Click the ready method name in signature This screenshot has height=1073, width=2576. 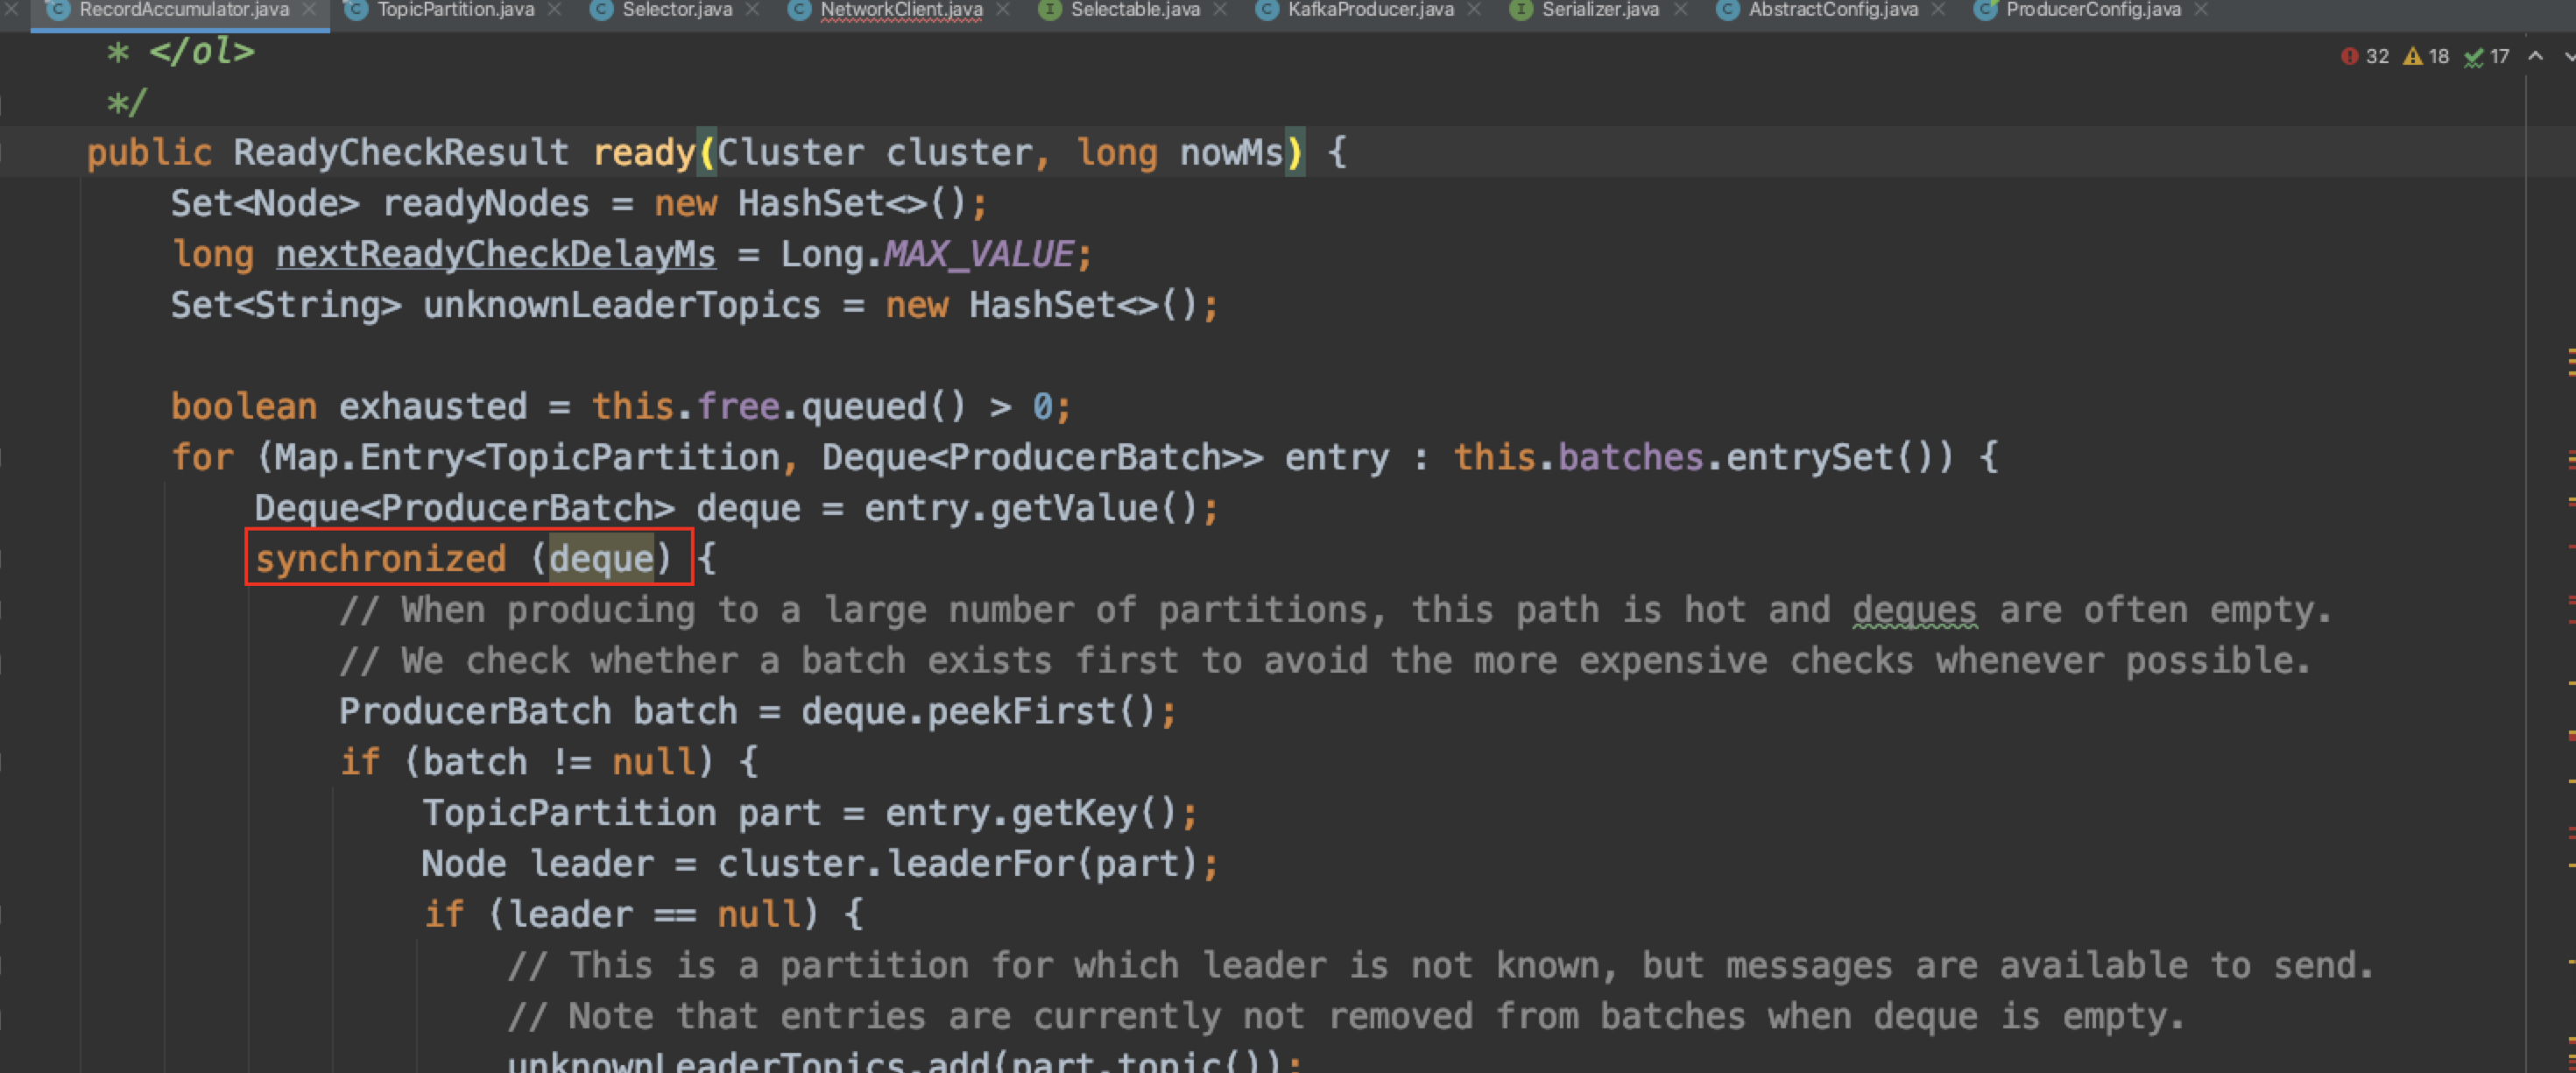tap(643, 153)
